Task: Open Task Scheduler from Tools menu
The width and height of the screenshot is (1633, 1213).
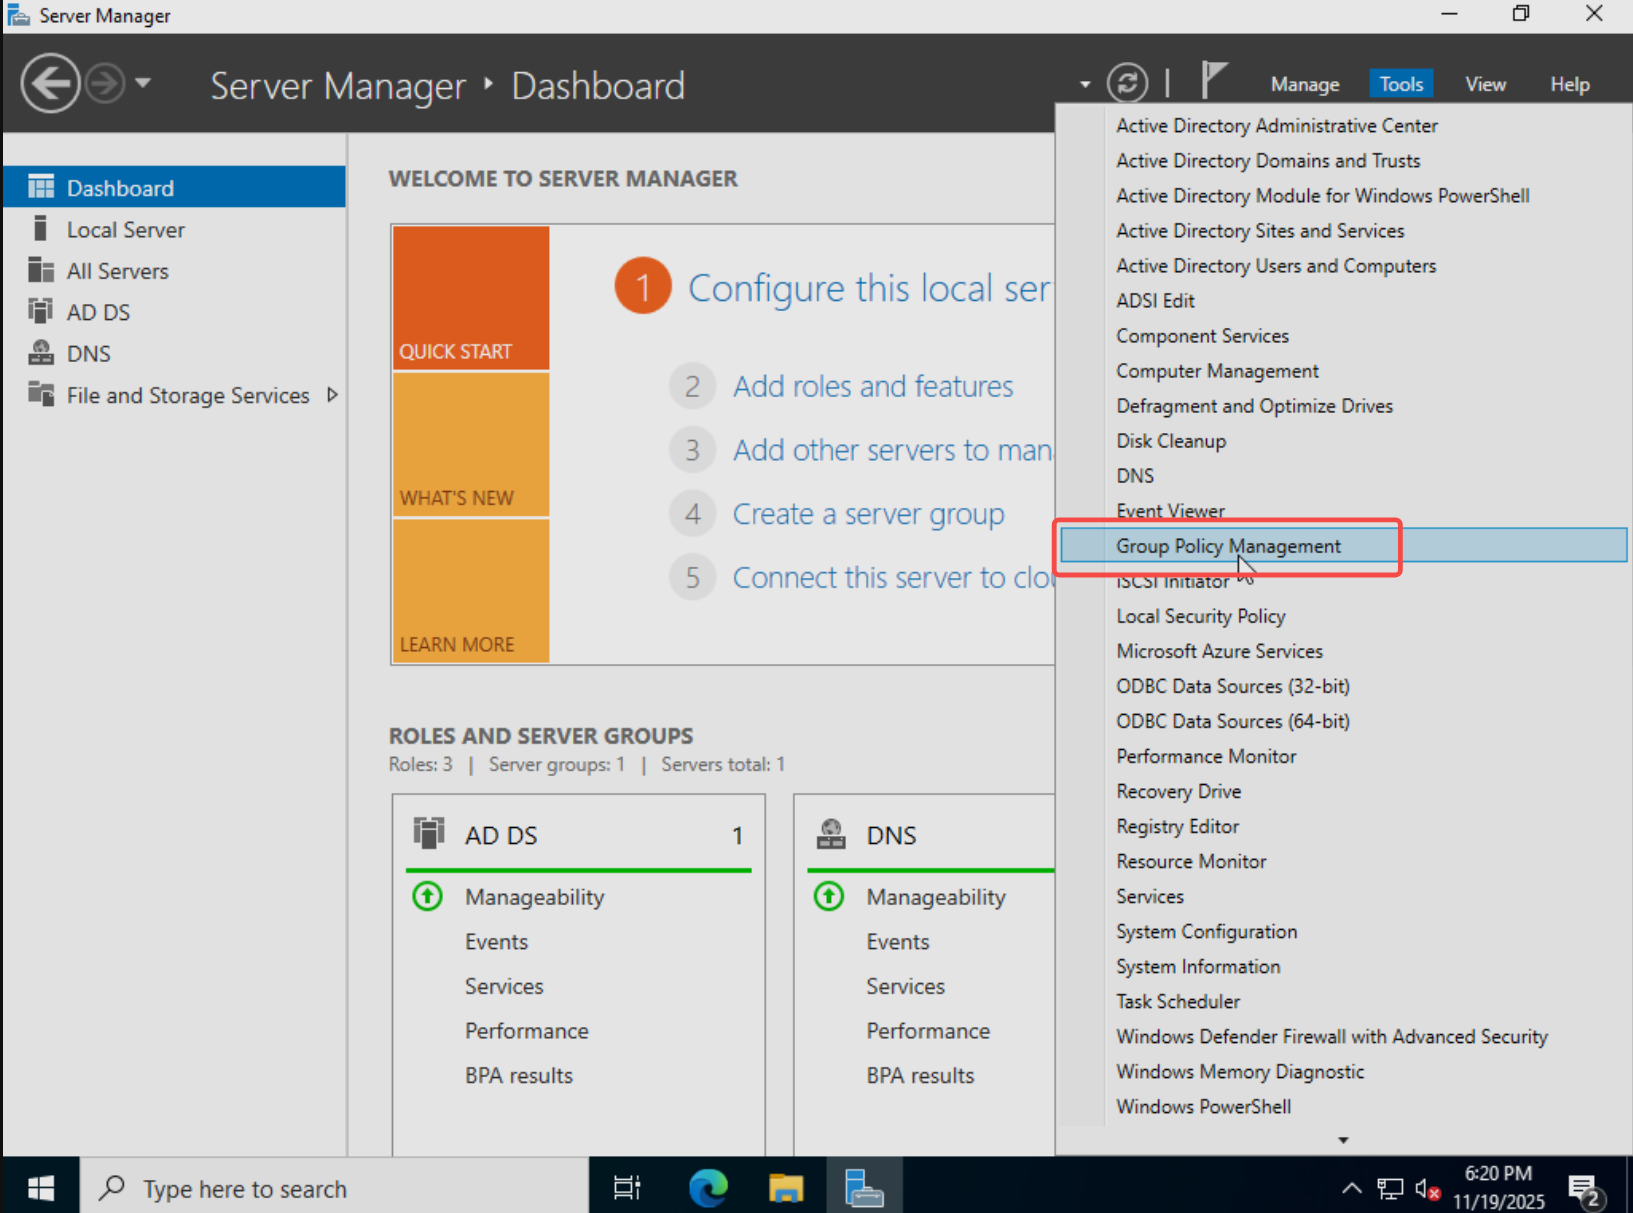Action: point(1178,1001)
